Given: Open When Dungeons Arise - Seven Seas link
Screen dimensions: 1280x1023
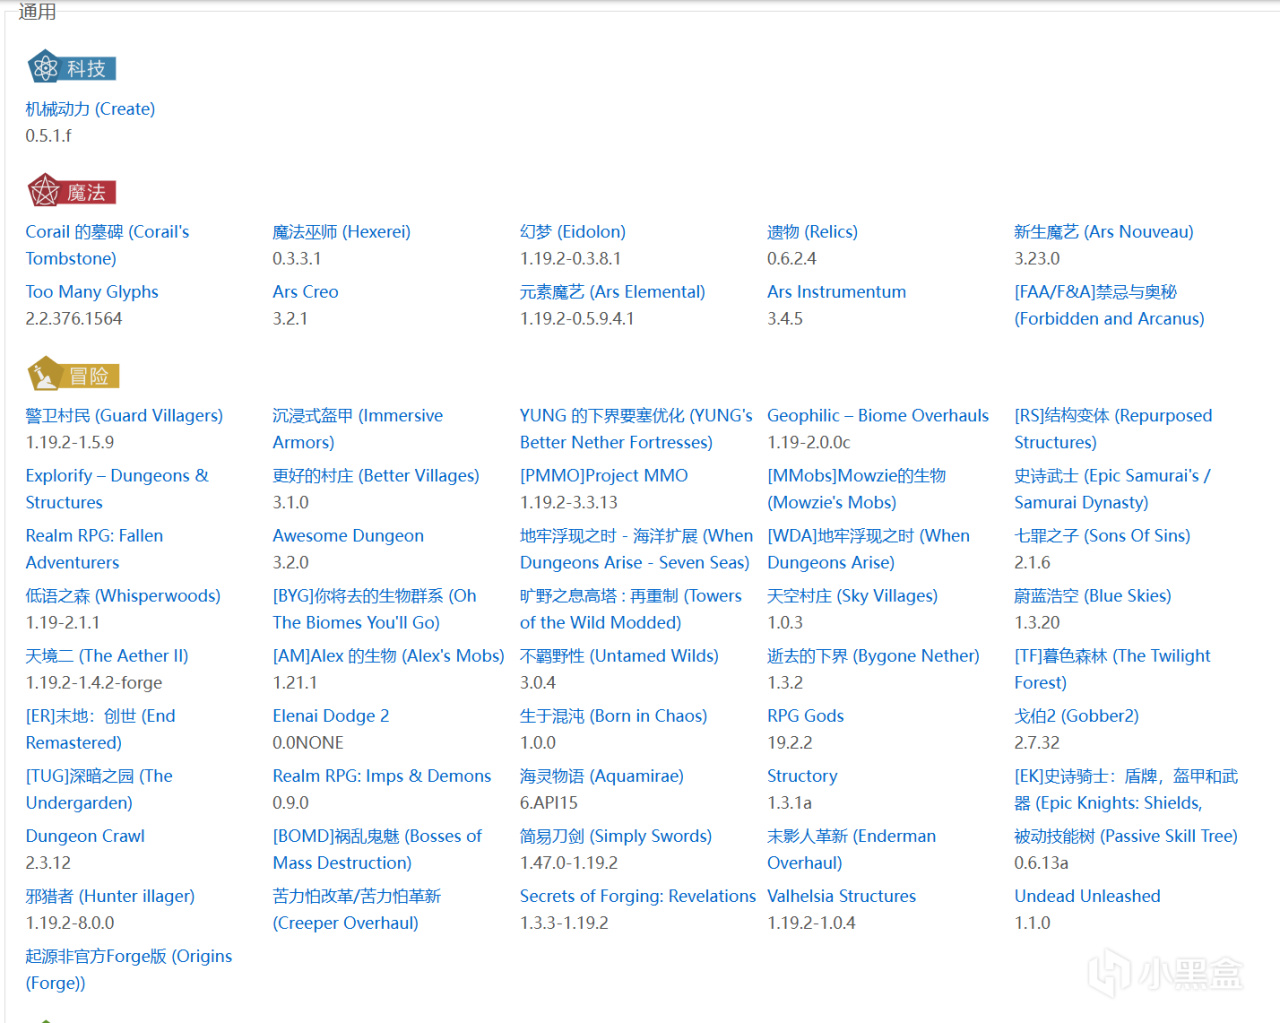Looking at the screenshot, I should [x=636, y=549].
